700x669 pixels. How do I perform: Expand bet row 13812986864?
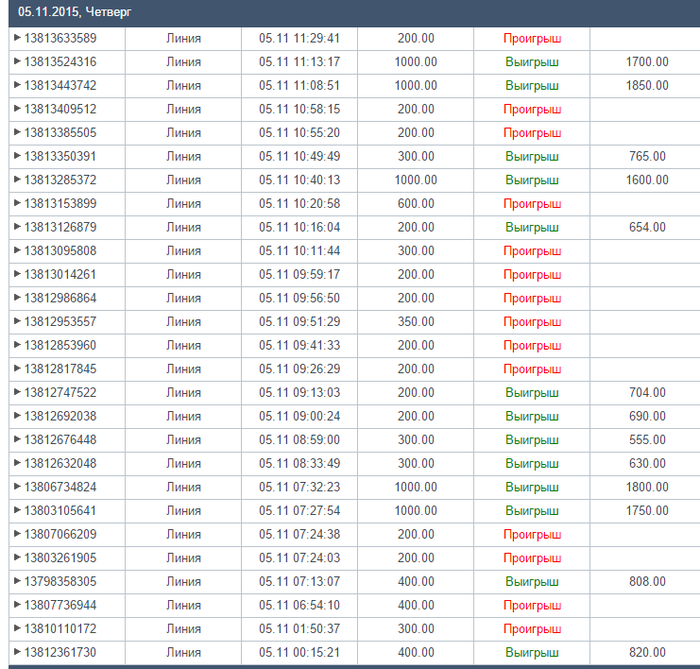(x=17, y=298)
